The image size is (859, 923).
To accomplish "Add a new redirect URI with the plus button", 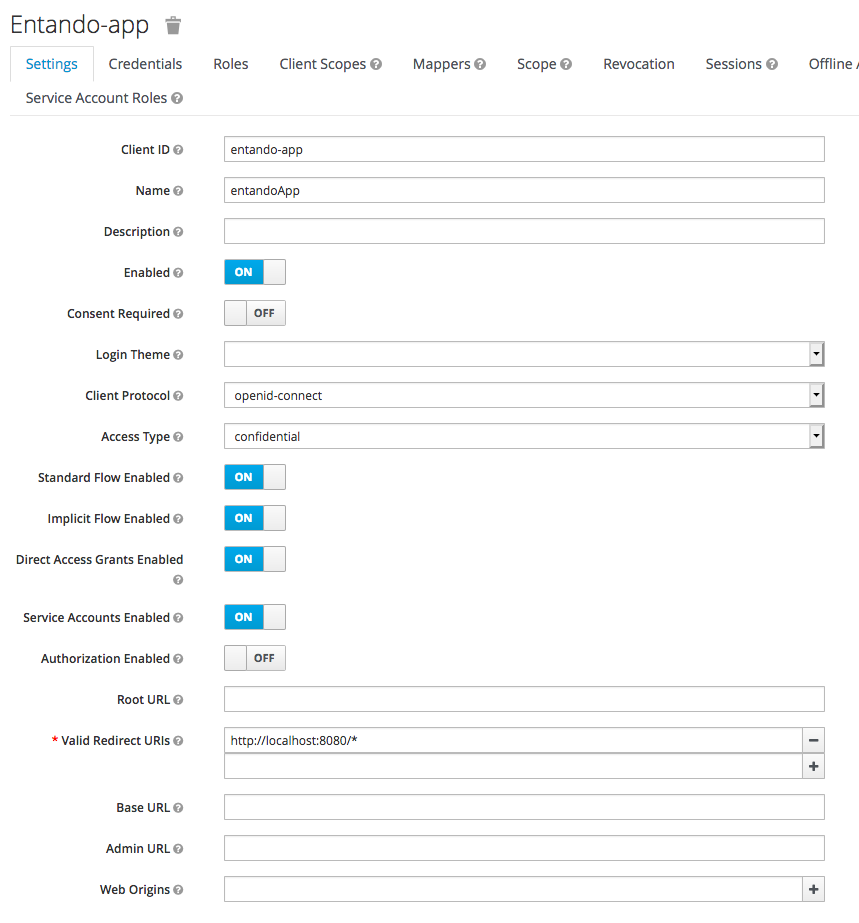I will pos(813,766).
